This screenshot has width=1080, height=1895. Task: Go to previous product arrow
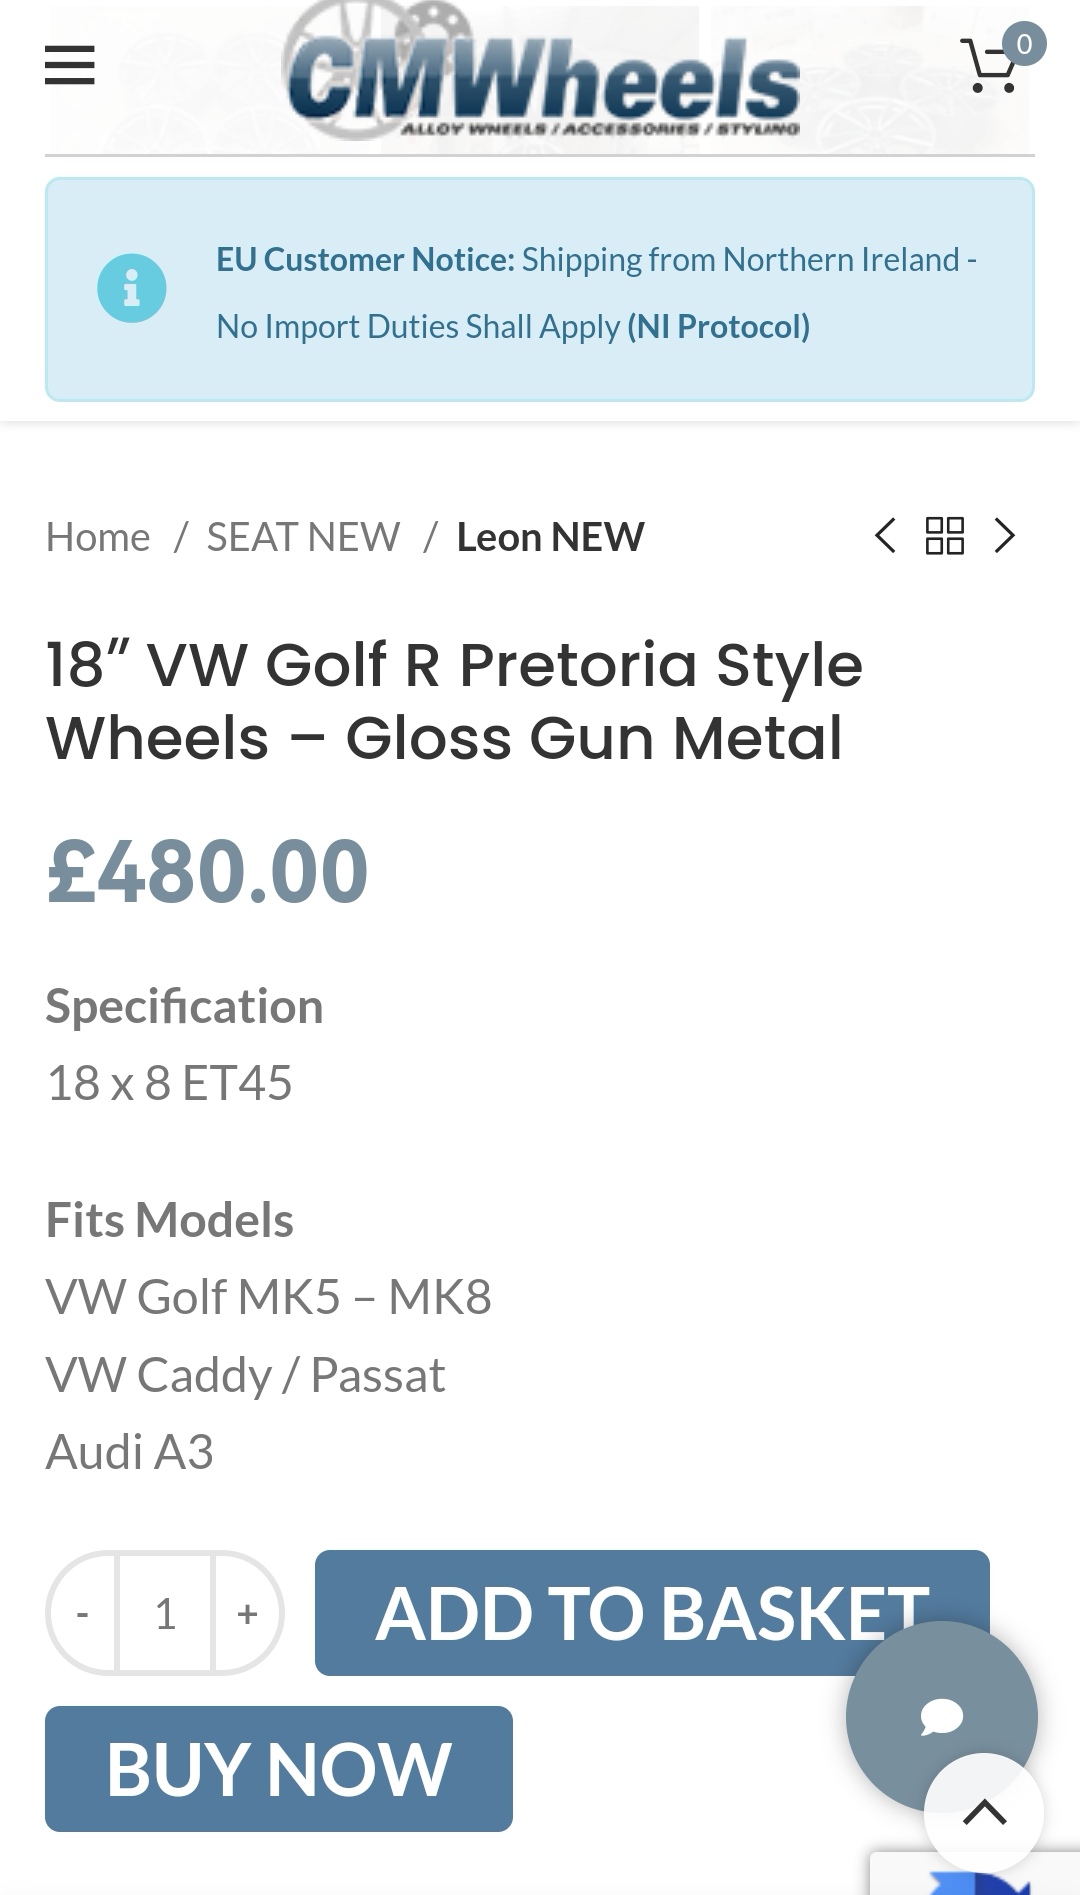tap(885, 536)
